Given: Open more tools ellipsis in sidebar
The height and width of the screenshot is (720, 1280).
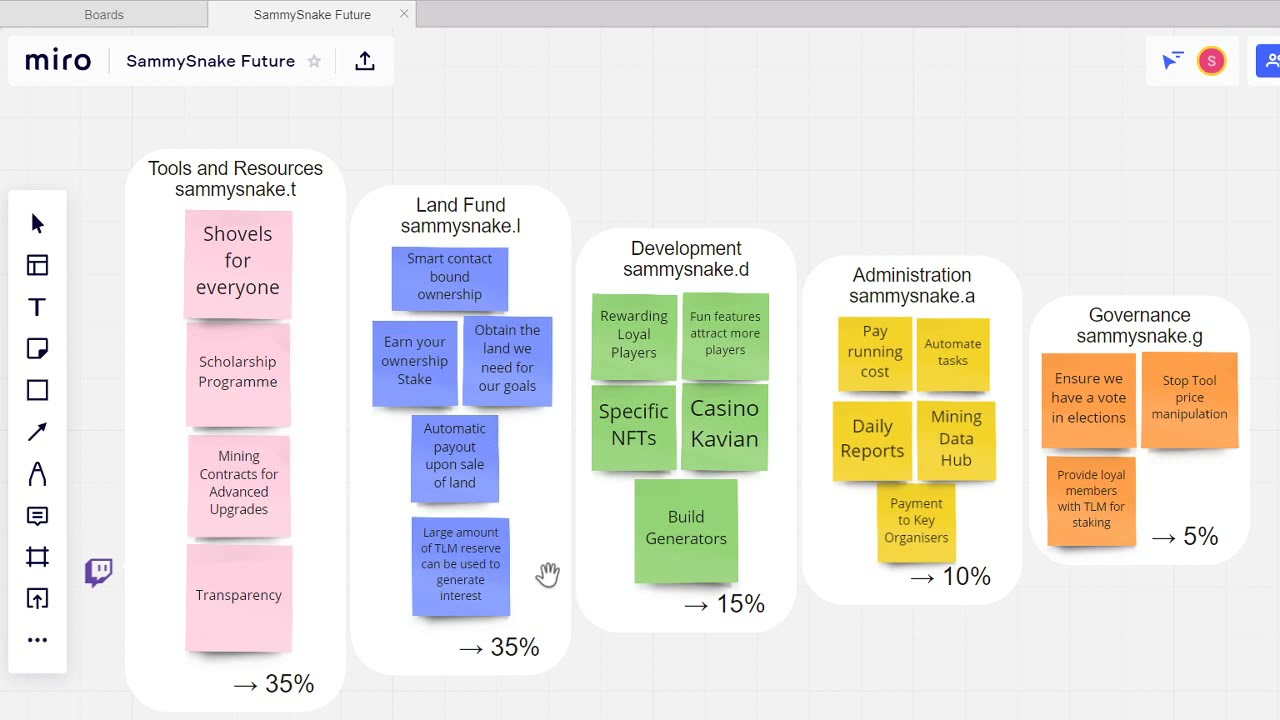Looking at the screenshot, I should pyautogui.click(x=37, y=640).
